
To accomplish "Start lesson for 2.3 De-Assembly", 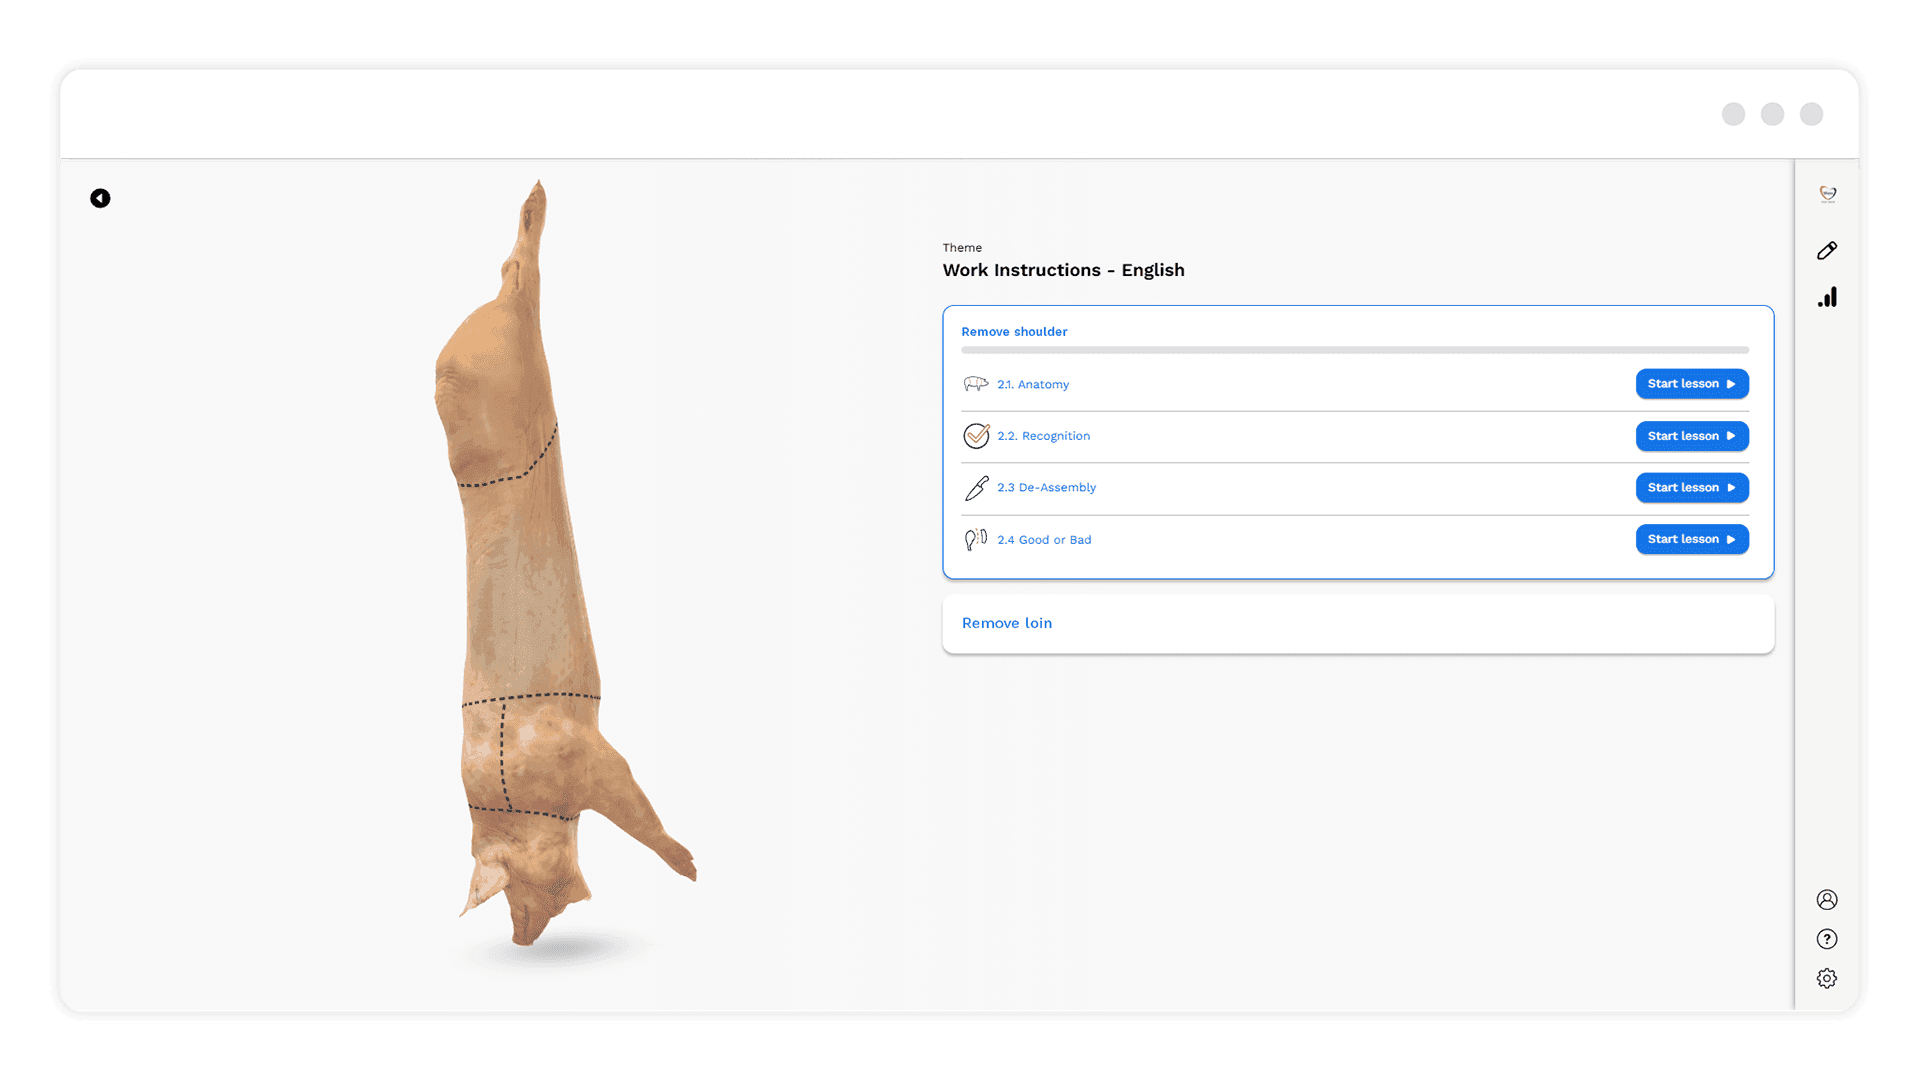I will click(x=1691, y=488).
